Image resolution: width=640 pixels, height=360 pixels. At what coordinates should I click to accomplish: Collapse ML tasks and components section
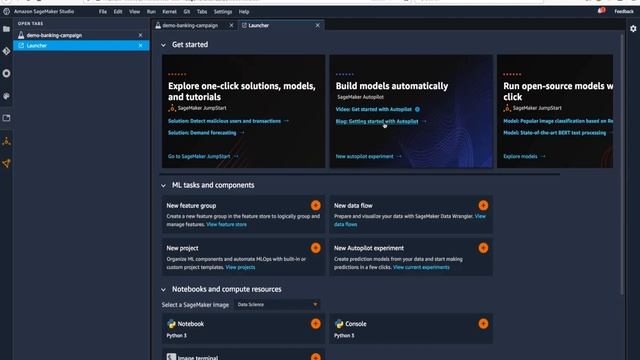pyautogui.click(x=163, y=186)
